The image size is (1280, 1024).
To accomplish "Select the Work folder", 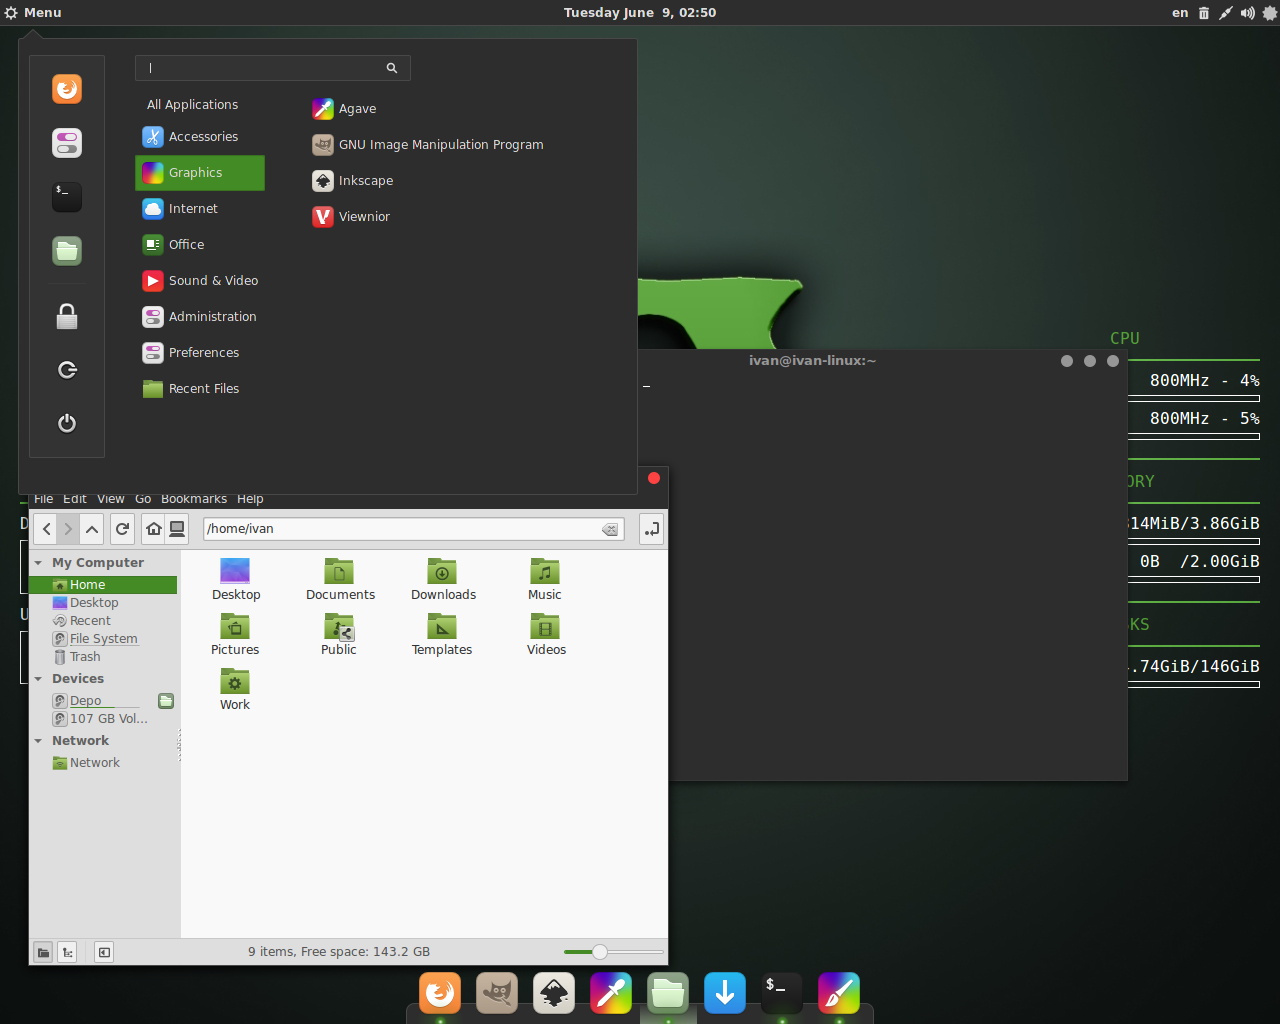I will 235,690.
